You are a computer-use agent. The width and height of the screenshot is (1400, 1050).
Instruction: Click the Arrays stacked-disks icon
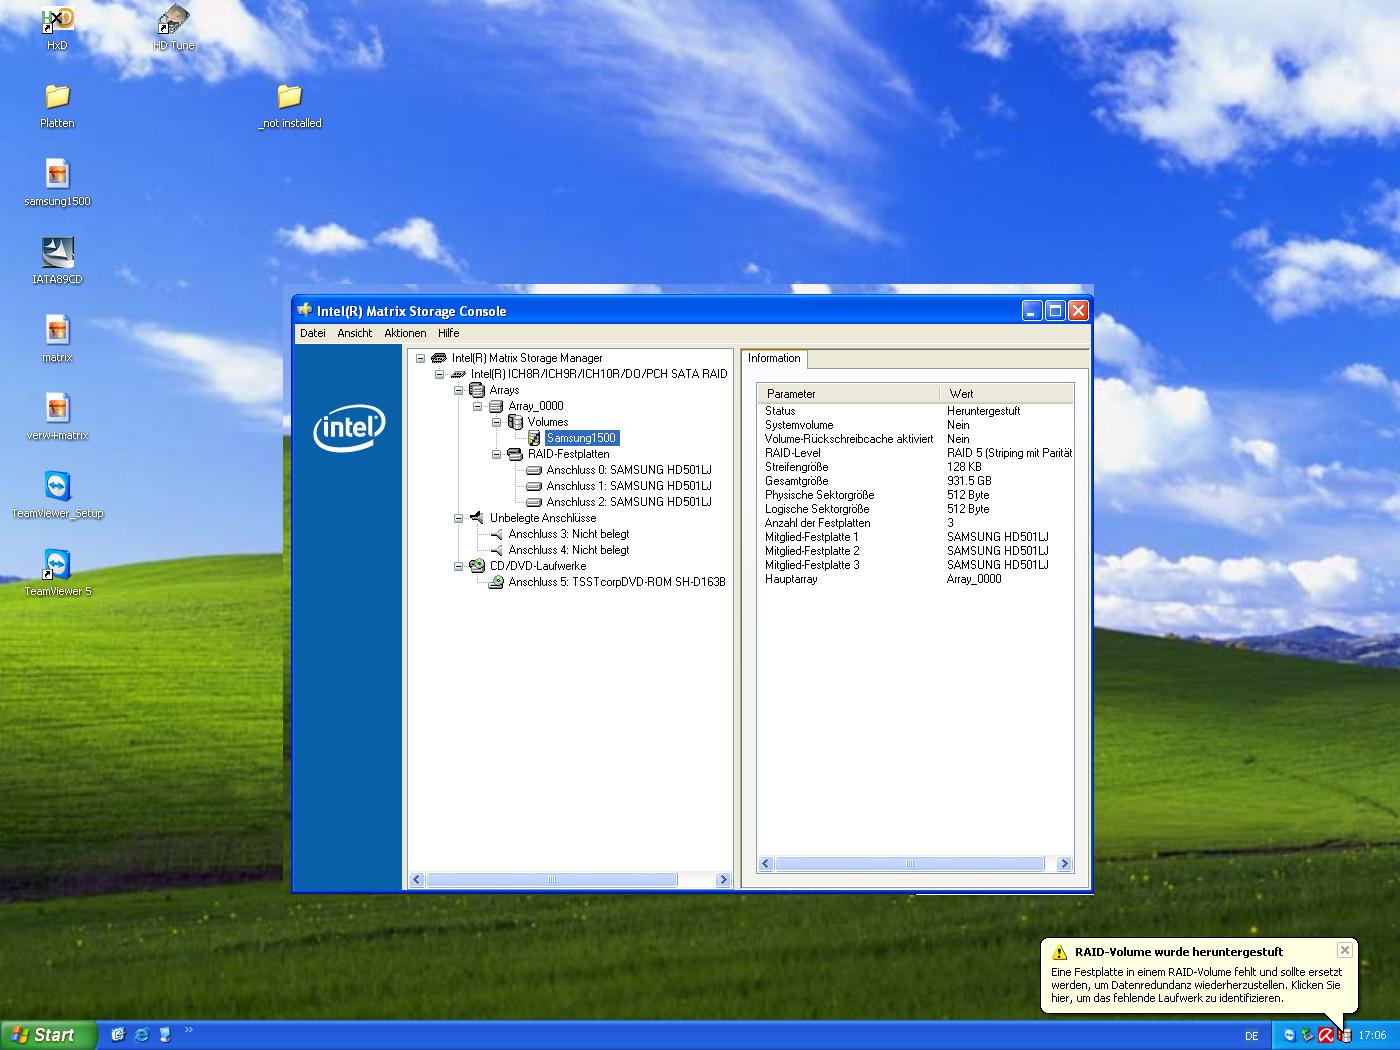[x=477, y=390]
